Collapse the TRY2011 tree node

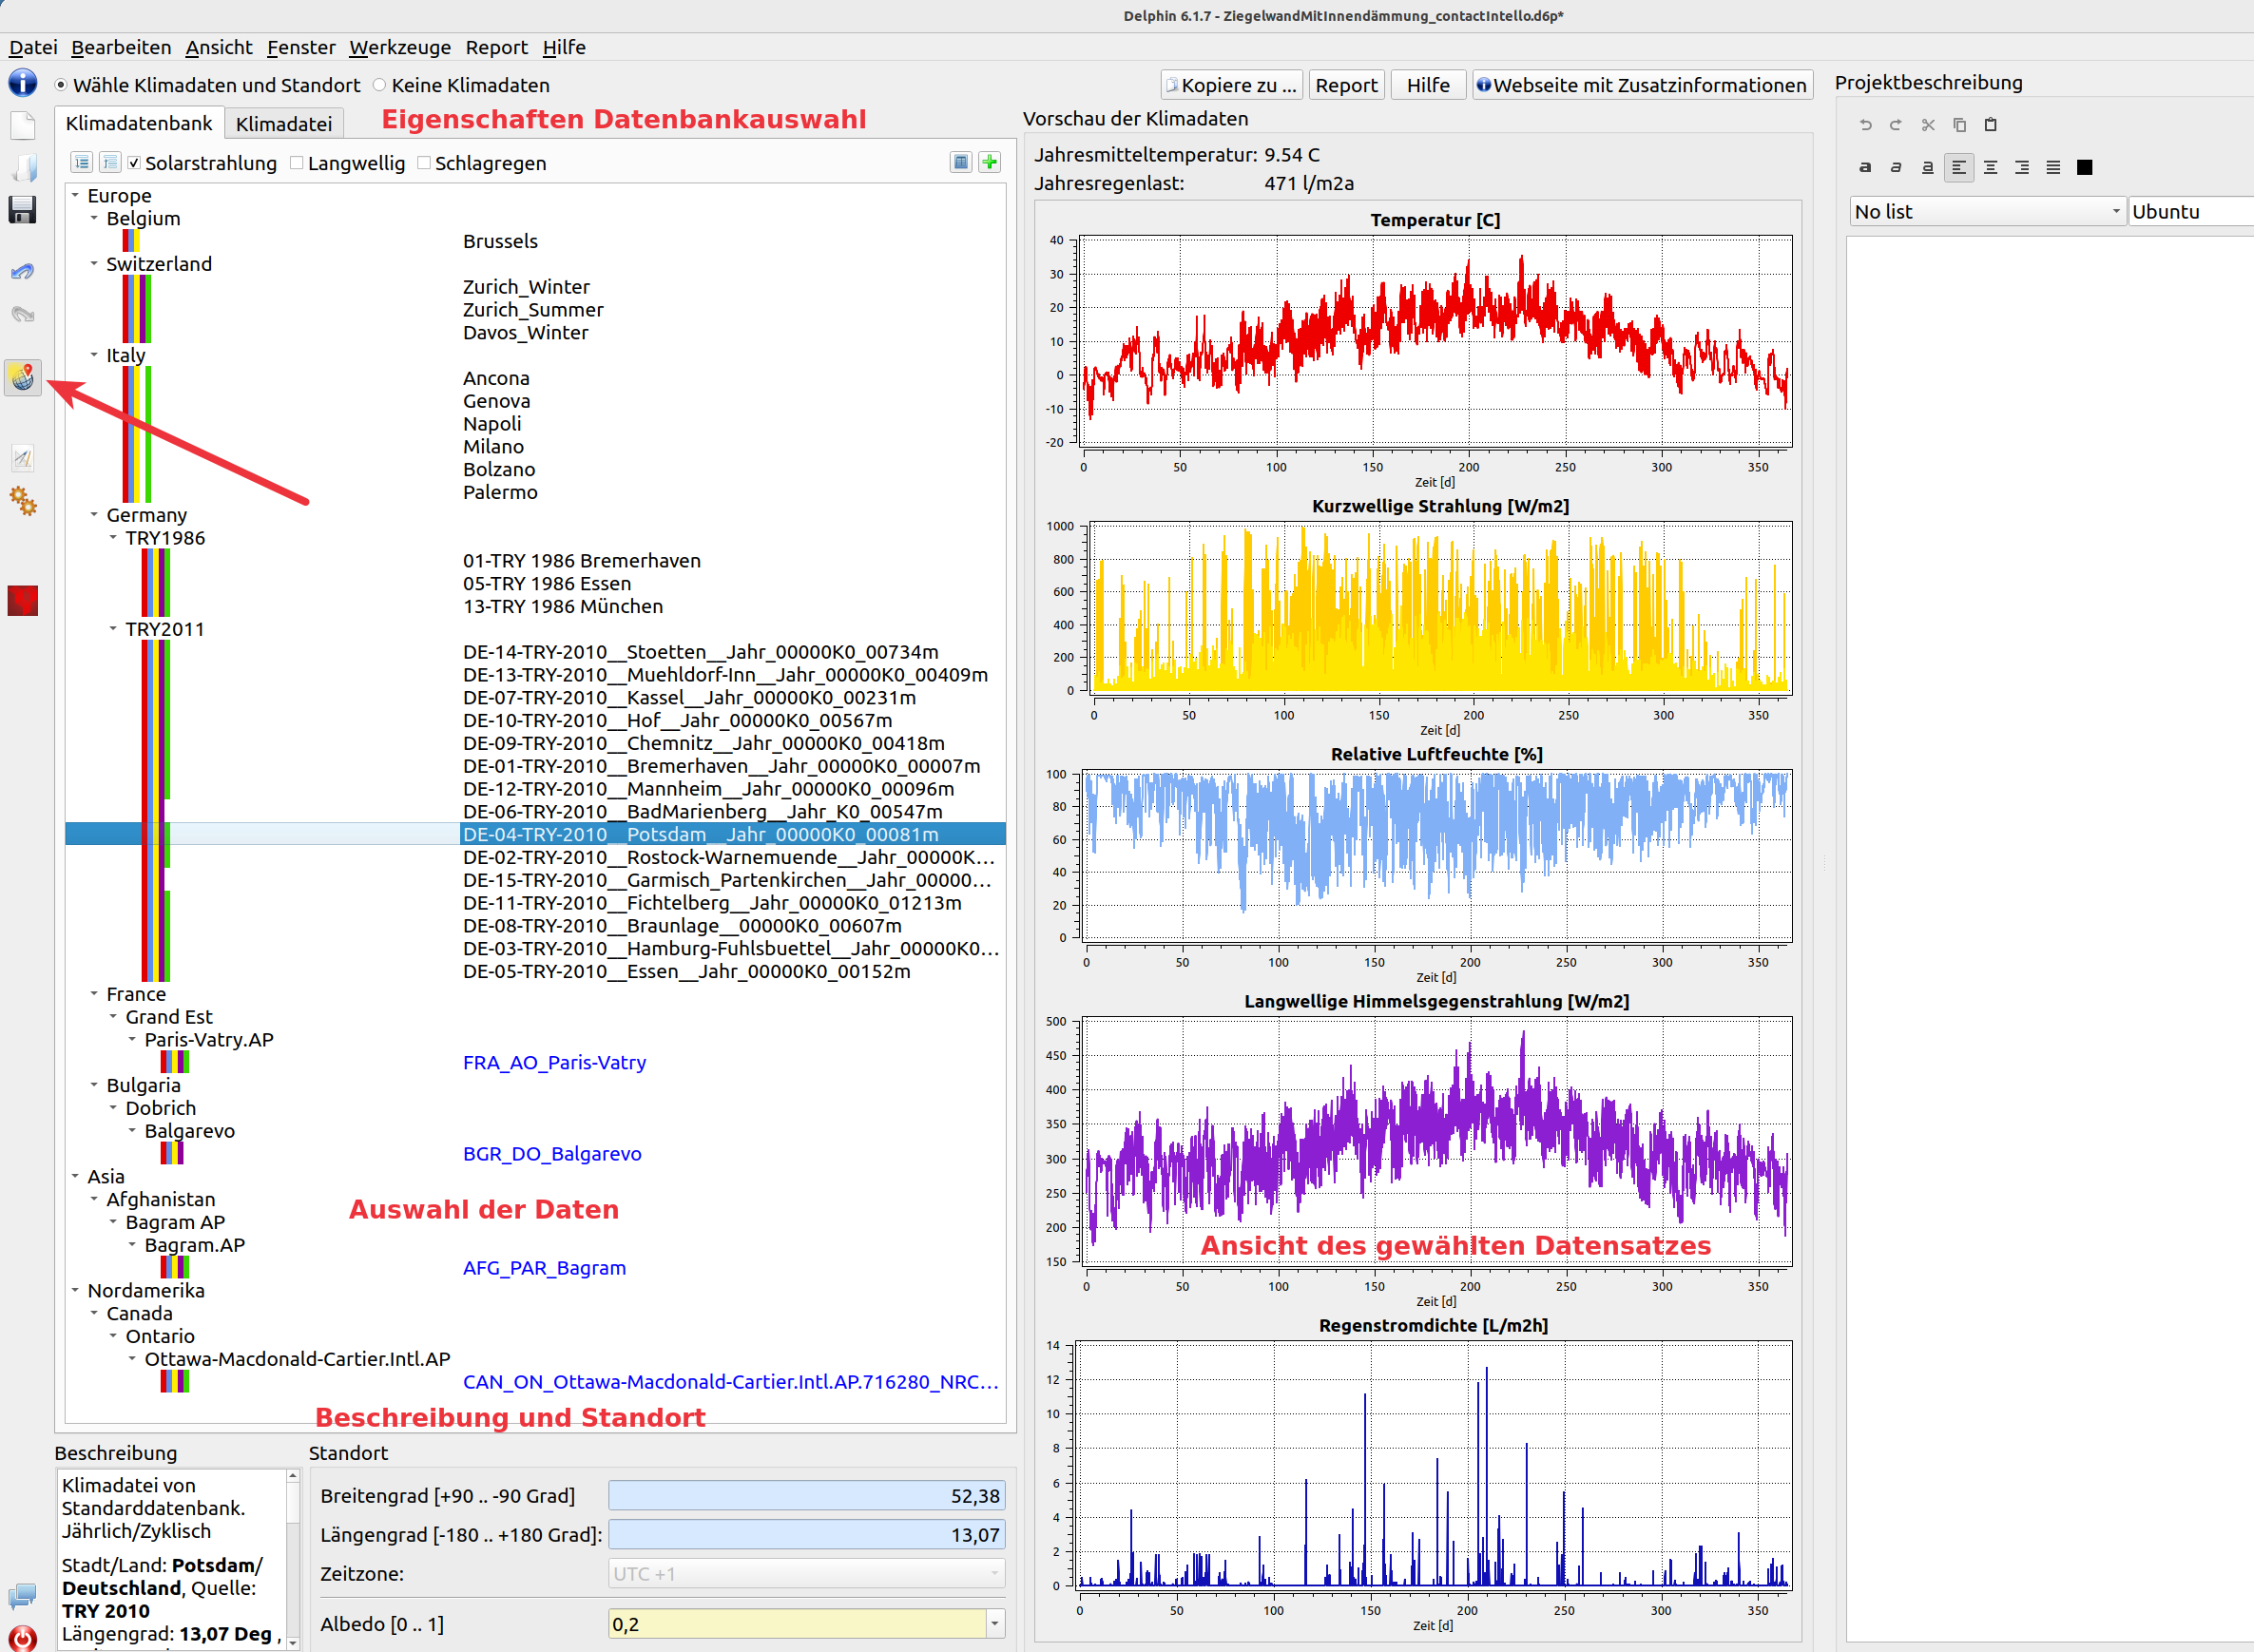(x=113, y=629)
